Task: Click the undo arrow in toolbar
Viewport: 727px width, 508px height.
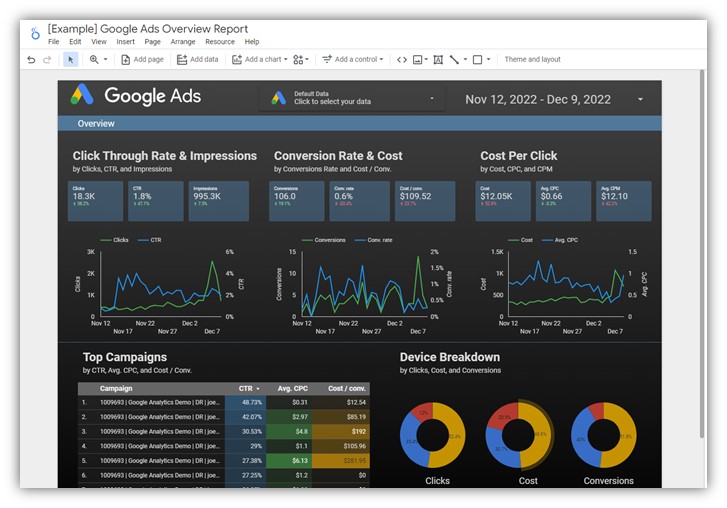Action: click(31, 60)
